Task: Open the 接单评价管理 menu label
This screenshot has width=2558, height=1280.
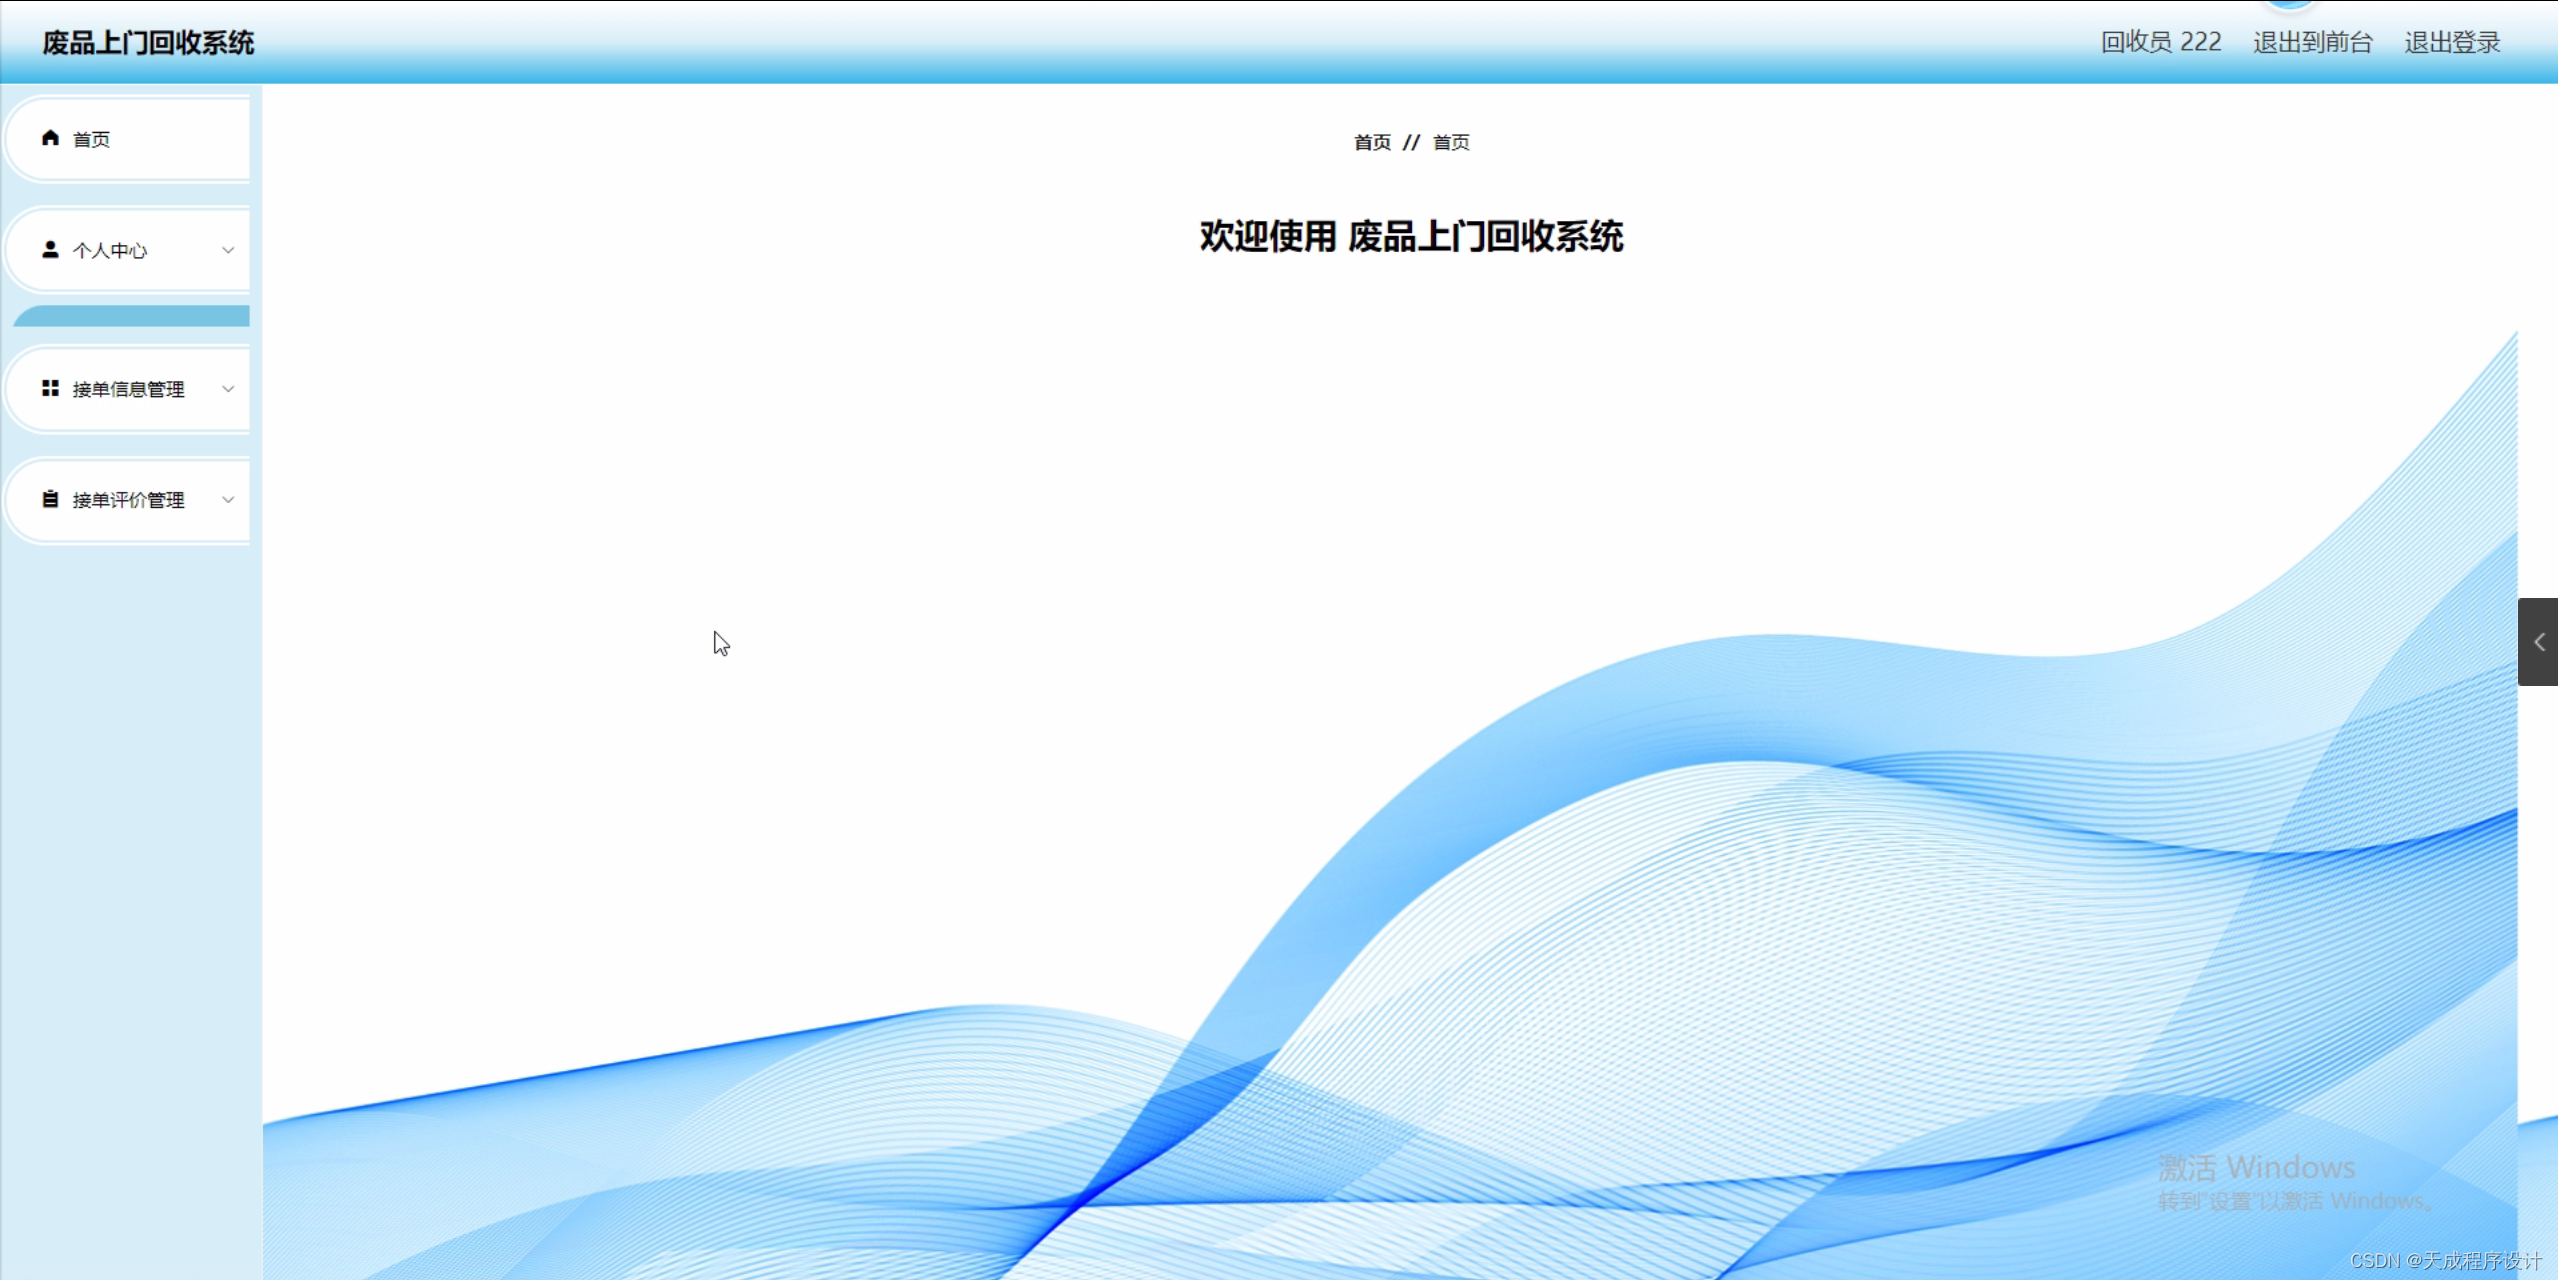Action: pos(128,500)
